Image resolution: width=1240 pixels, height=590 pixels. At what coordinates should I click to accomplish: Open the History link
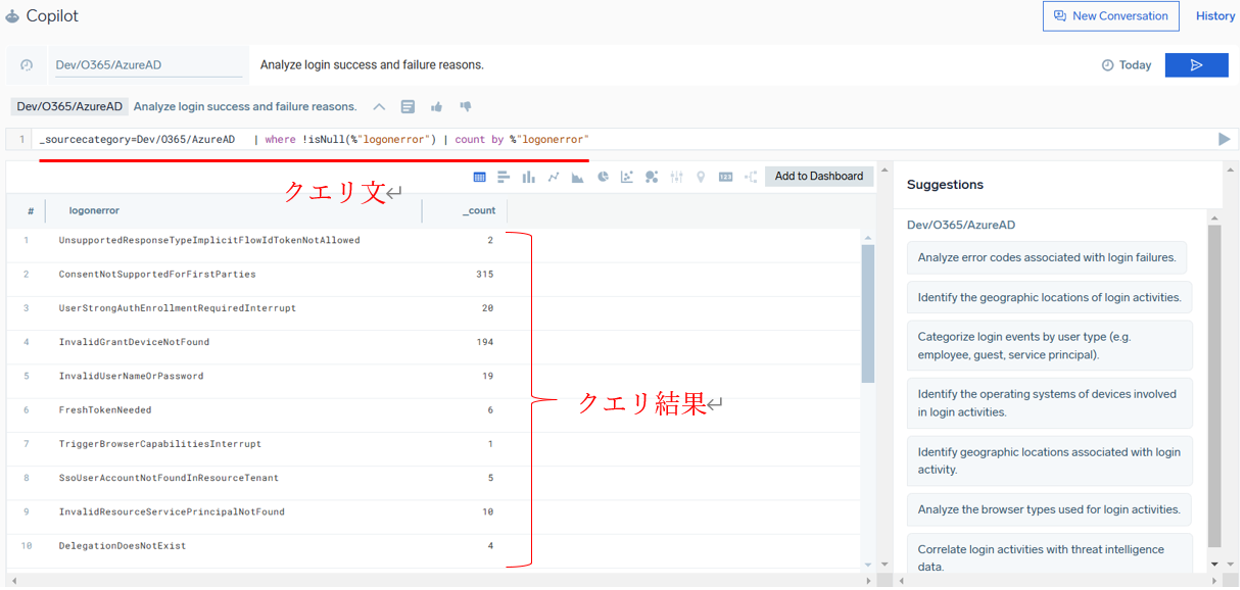coord(1215,16)
